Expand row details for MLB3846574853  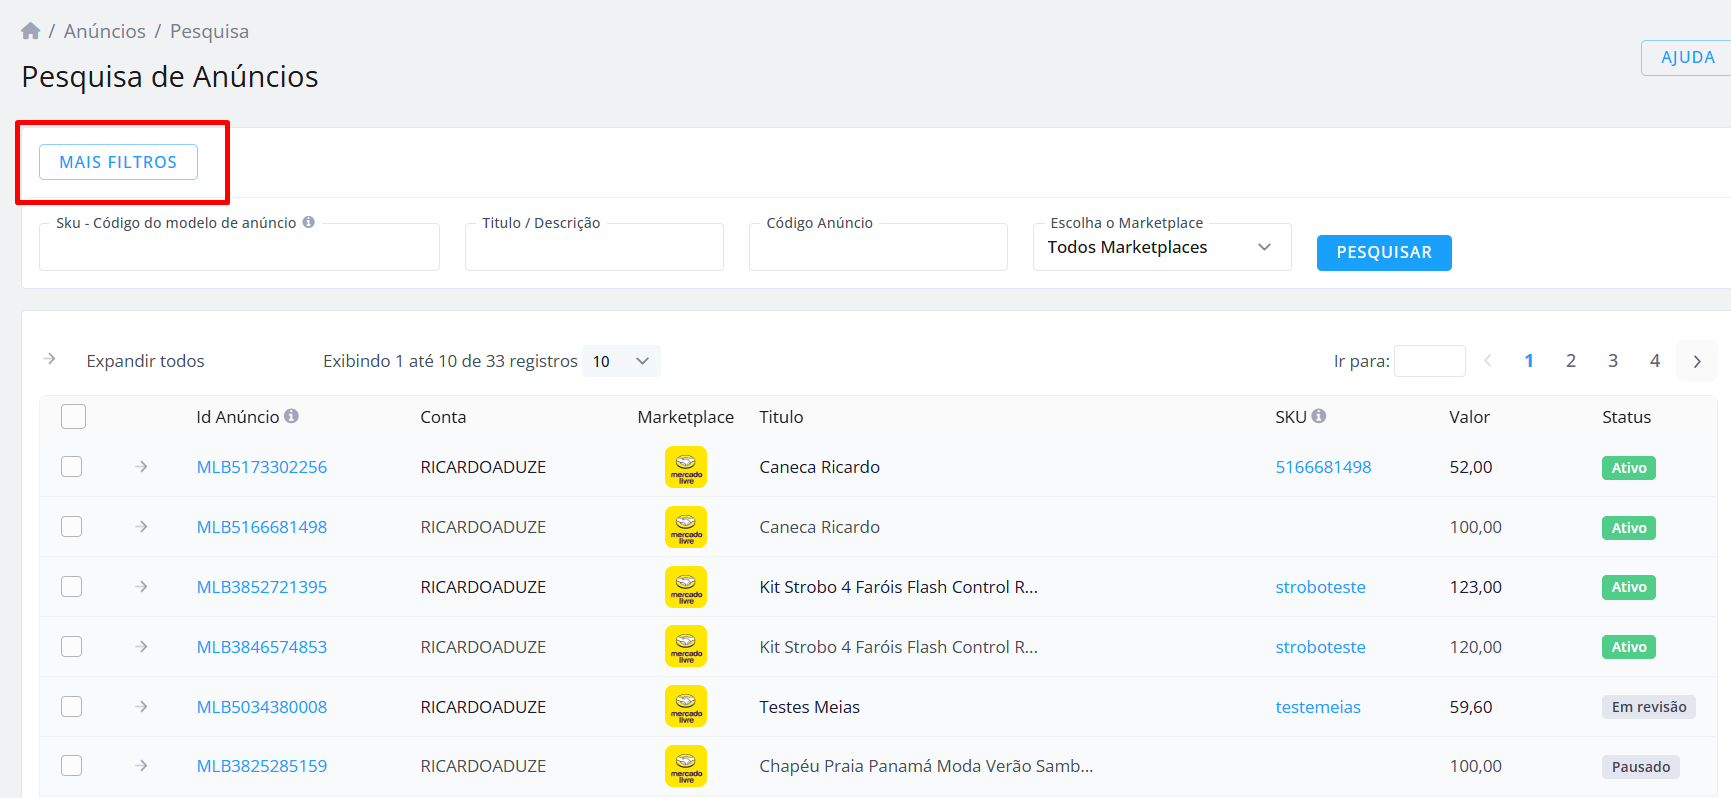(142, 647)
